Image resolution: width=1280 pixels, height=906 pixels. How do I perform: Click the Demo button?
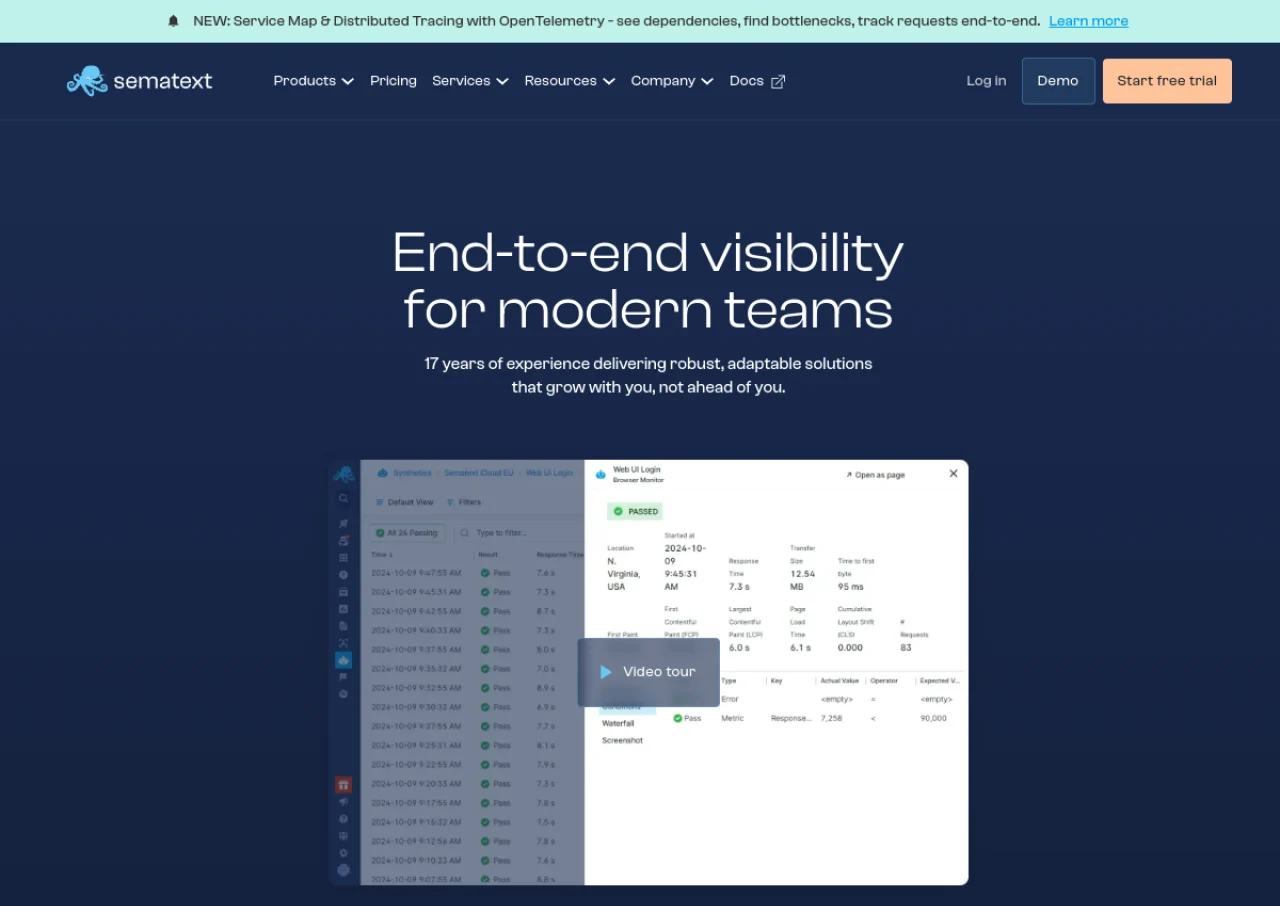(x=1058, y=81)
